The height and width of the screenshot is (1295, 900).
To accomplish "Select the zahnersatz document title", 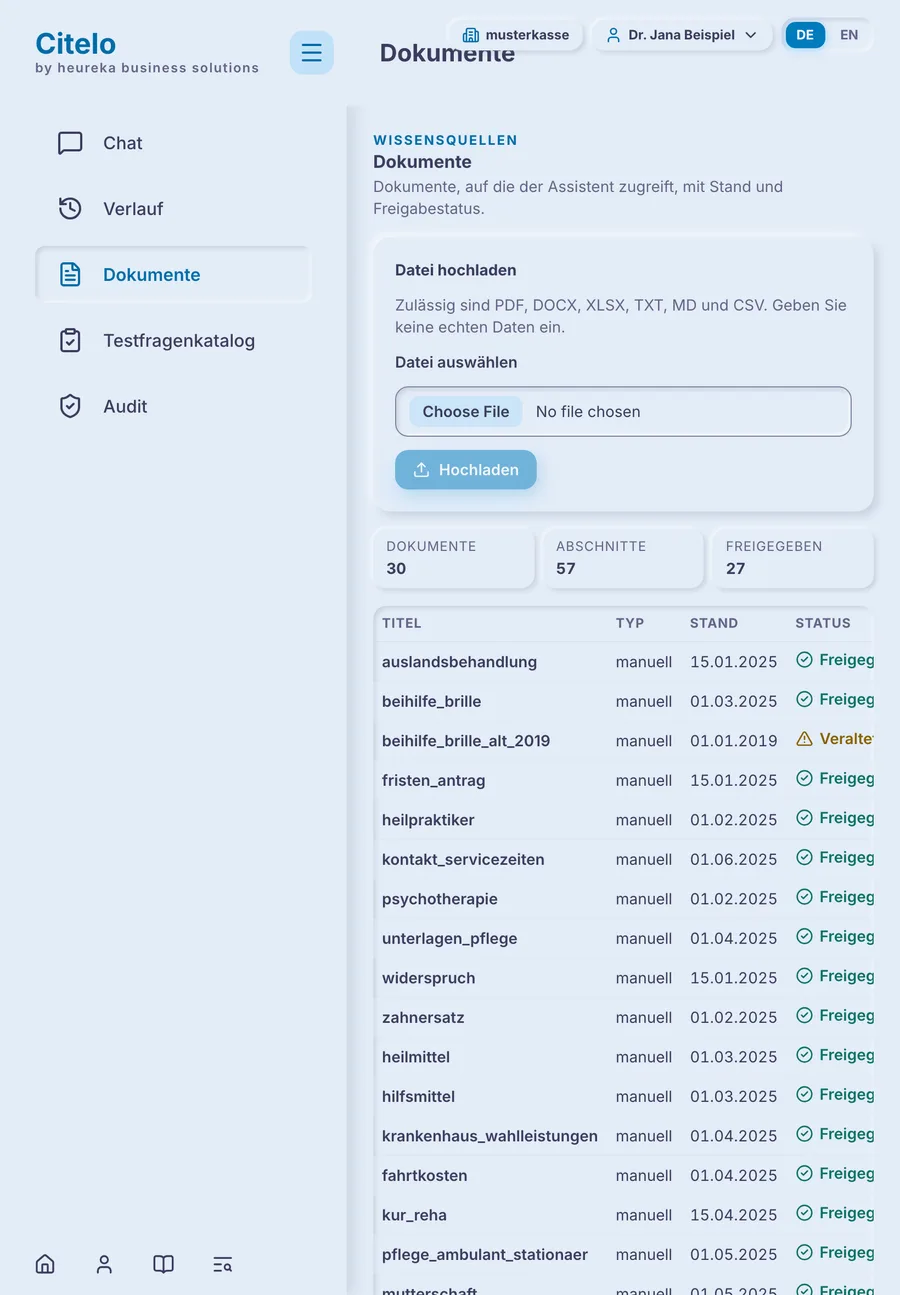I will [x=423, y=1018].
